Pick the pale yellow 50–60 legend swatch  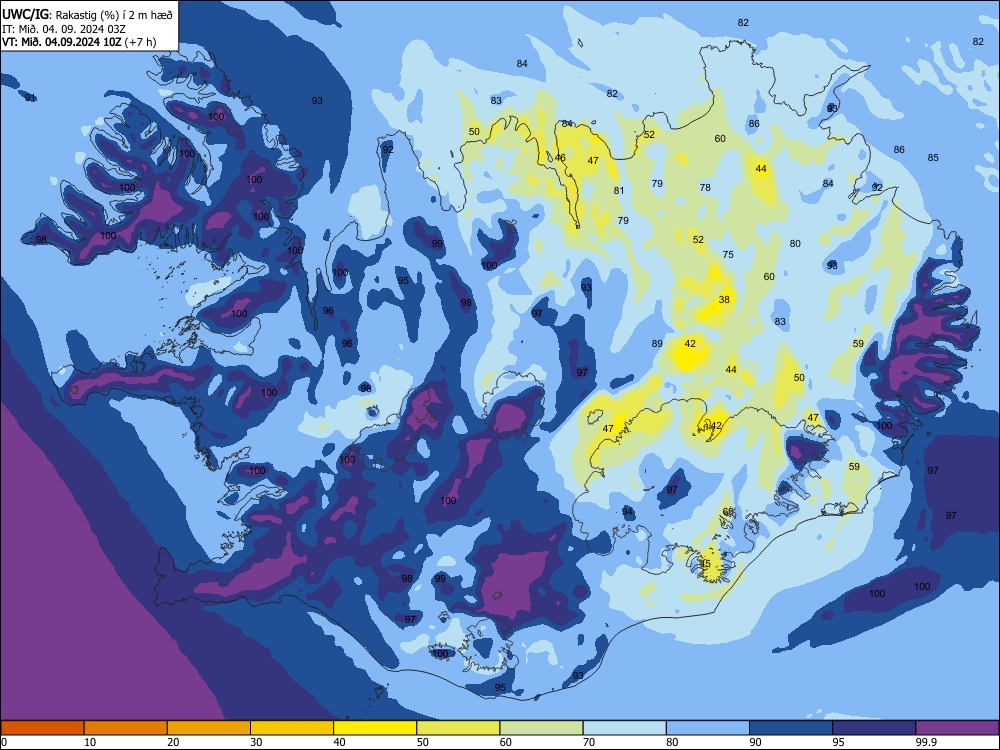(x=458, y=728)
